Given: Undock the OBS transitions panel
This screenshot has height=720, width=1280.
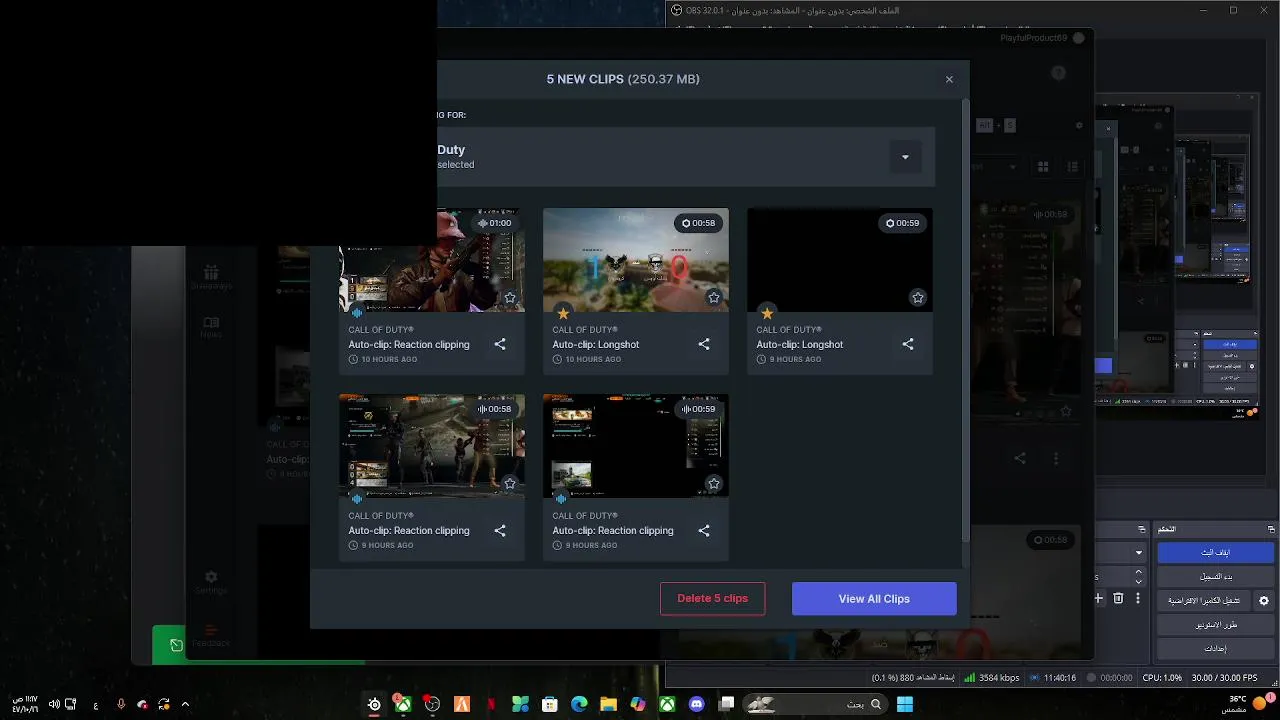Looking at the screenshot, I should (x=1141, y=529).
